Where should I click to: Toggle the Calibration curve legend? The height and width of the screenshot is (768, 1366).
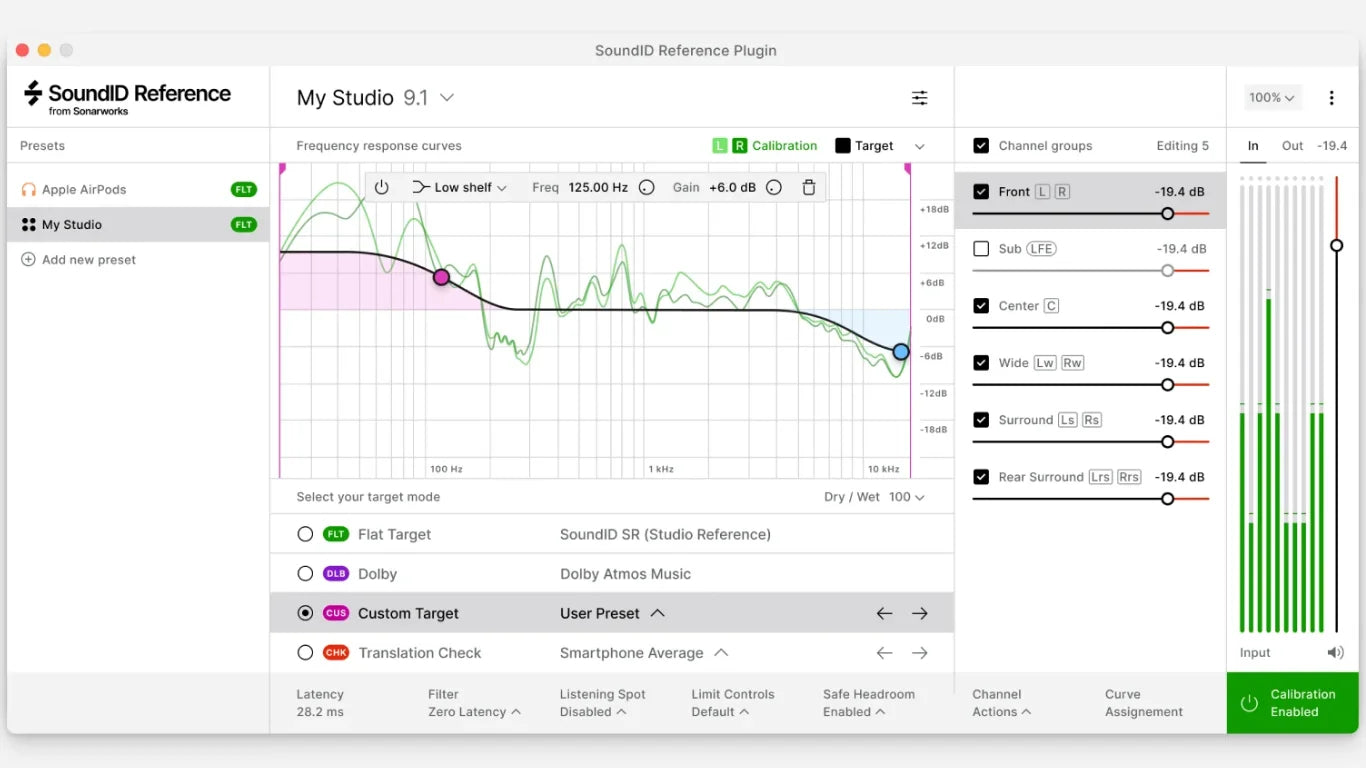point(765,146)
